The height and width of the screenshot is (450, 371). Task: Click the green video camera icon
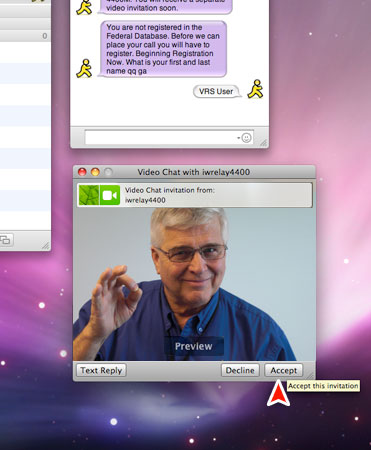tap(110, 195)
